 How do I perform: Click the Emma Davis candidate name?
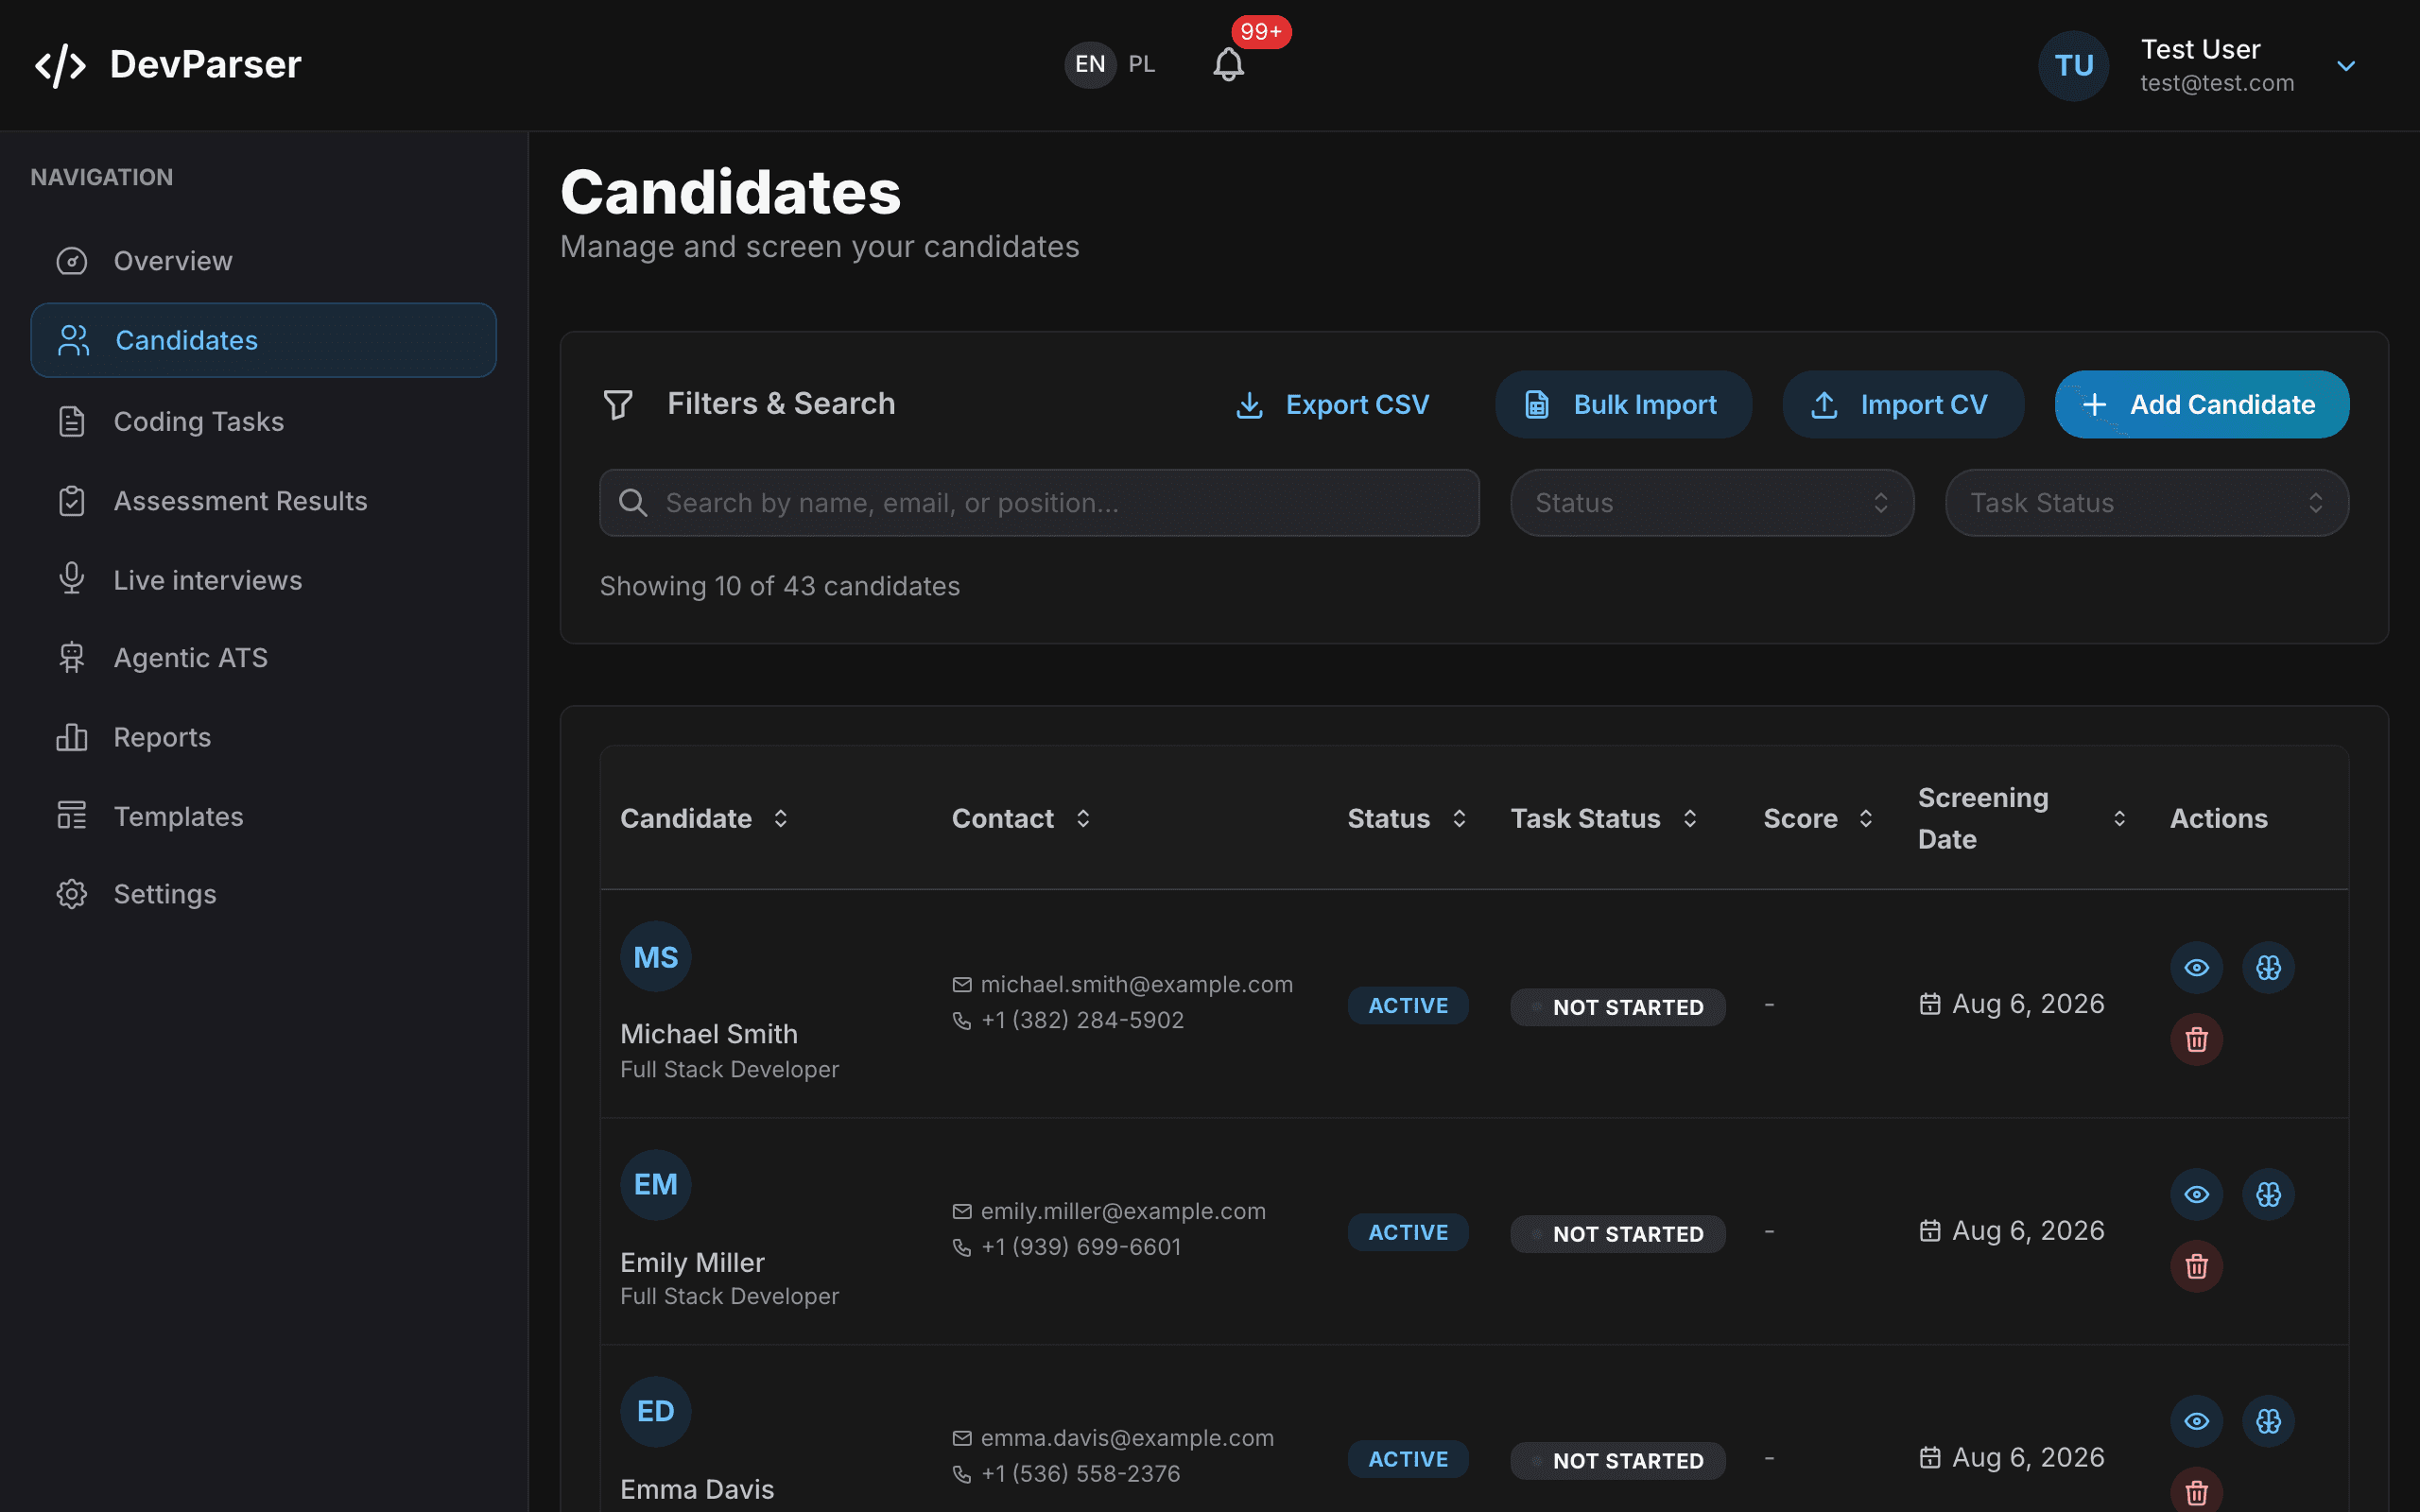point(697,1489)
